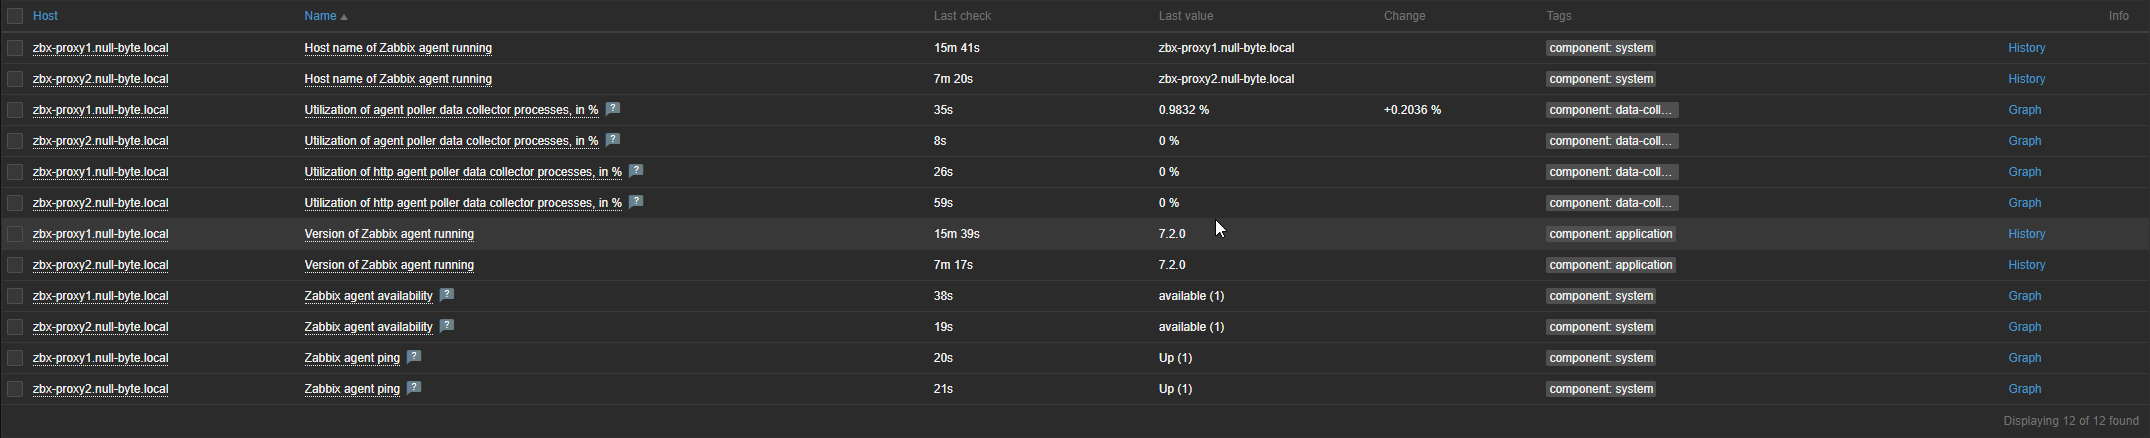2150x438 pixels.
Task: Open Graph for zbx-proxy1 agent poller utilization
Action: point(2024,110)
